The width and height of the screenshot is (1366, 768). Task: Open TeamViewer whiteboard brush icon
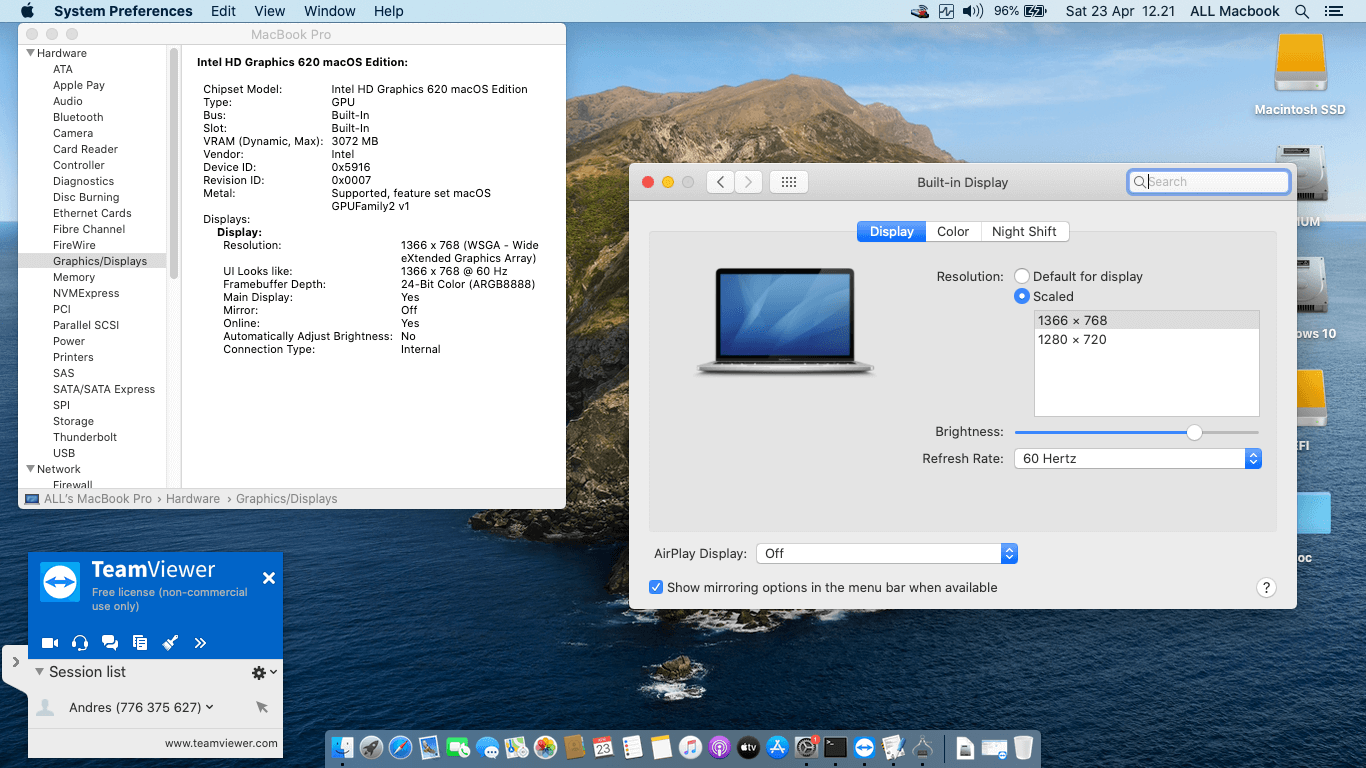coord(170,643)
